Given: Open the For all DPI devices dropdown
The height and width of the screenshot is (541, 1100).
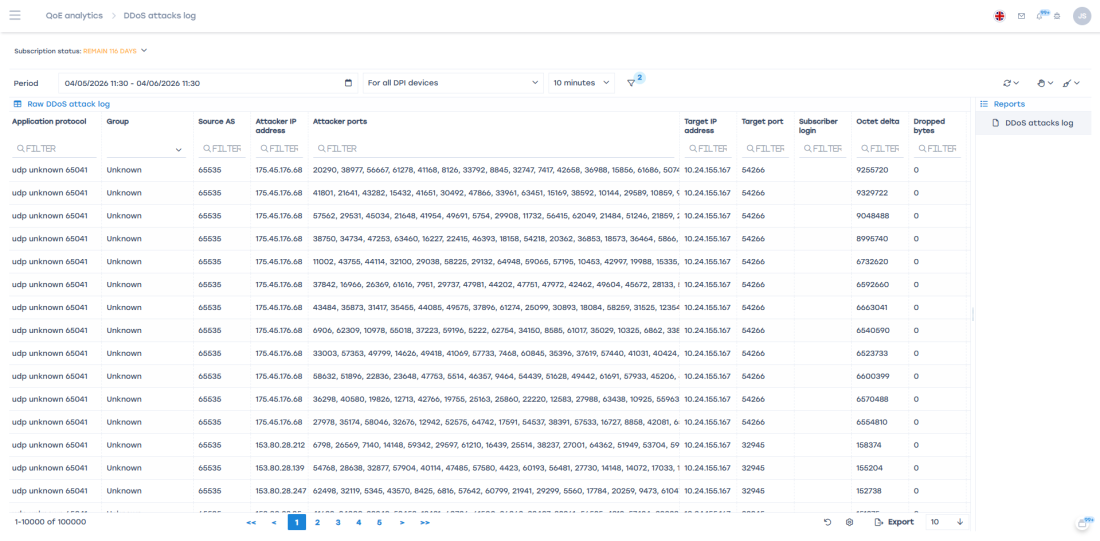Looking at the screenshot, I should coord(453,83).
